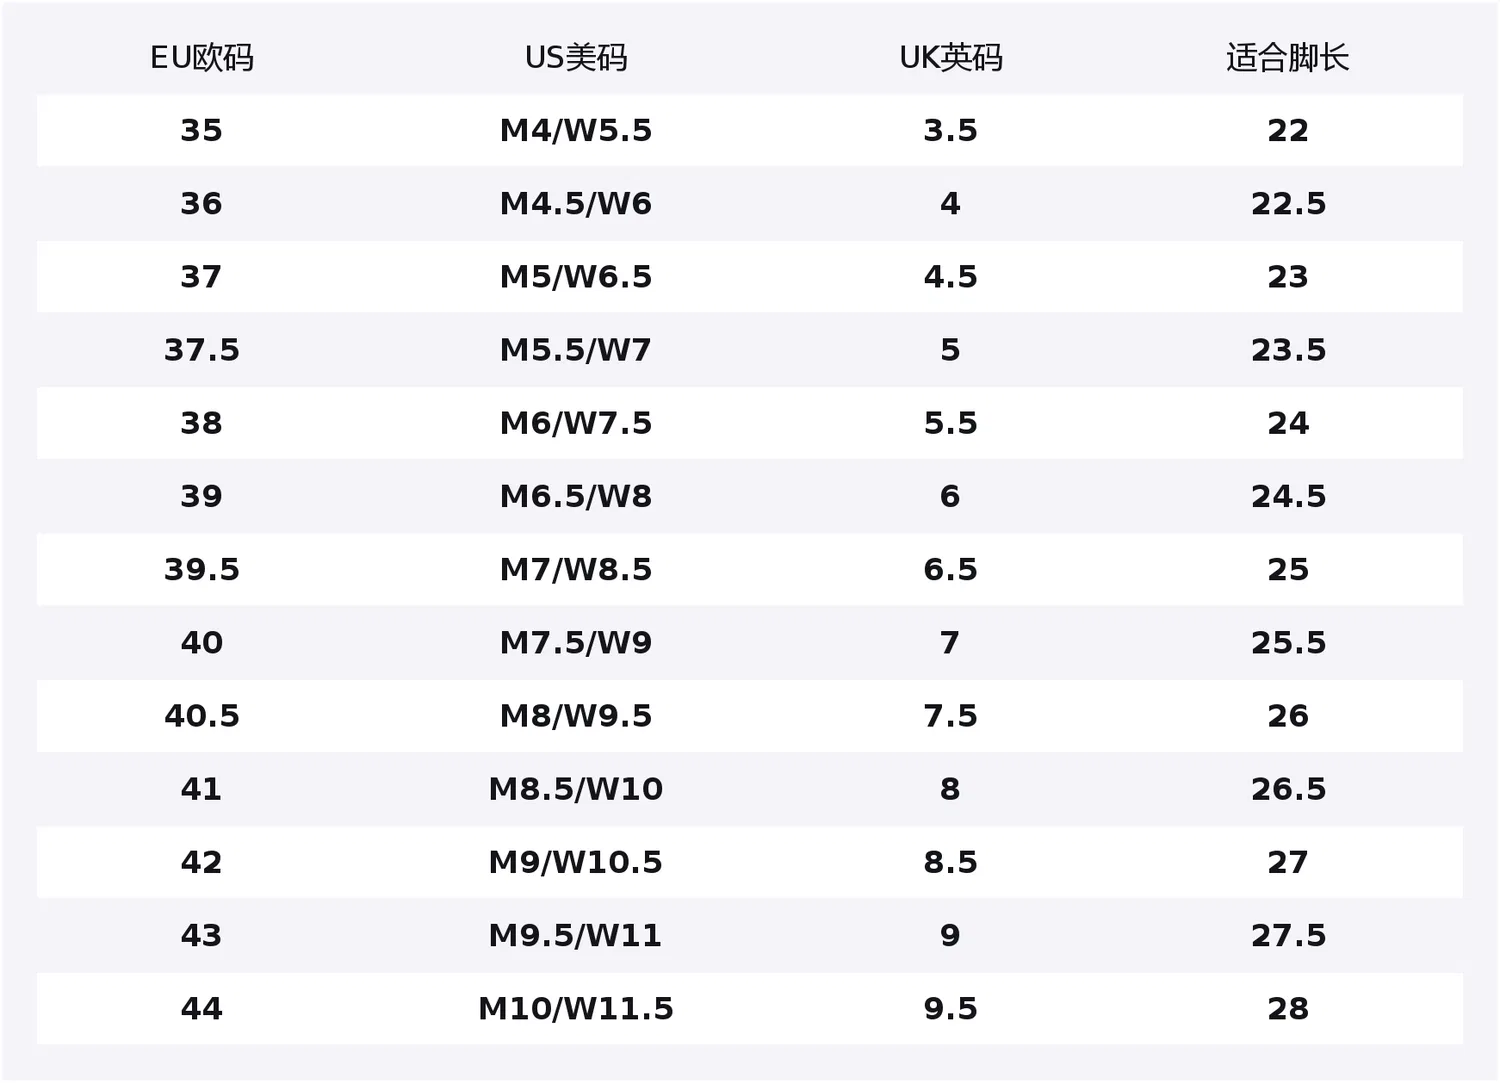This screenshot has width=1500, height=1083.
Task: Select the M8.5/W10 US size cell
Action: pos(576,789)
